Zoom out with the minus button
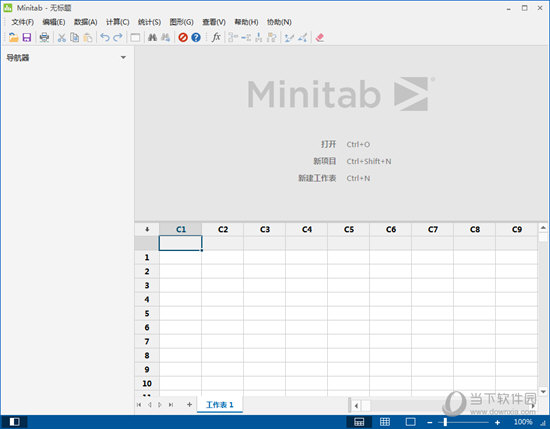 pos(430,422)
